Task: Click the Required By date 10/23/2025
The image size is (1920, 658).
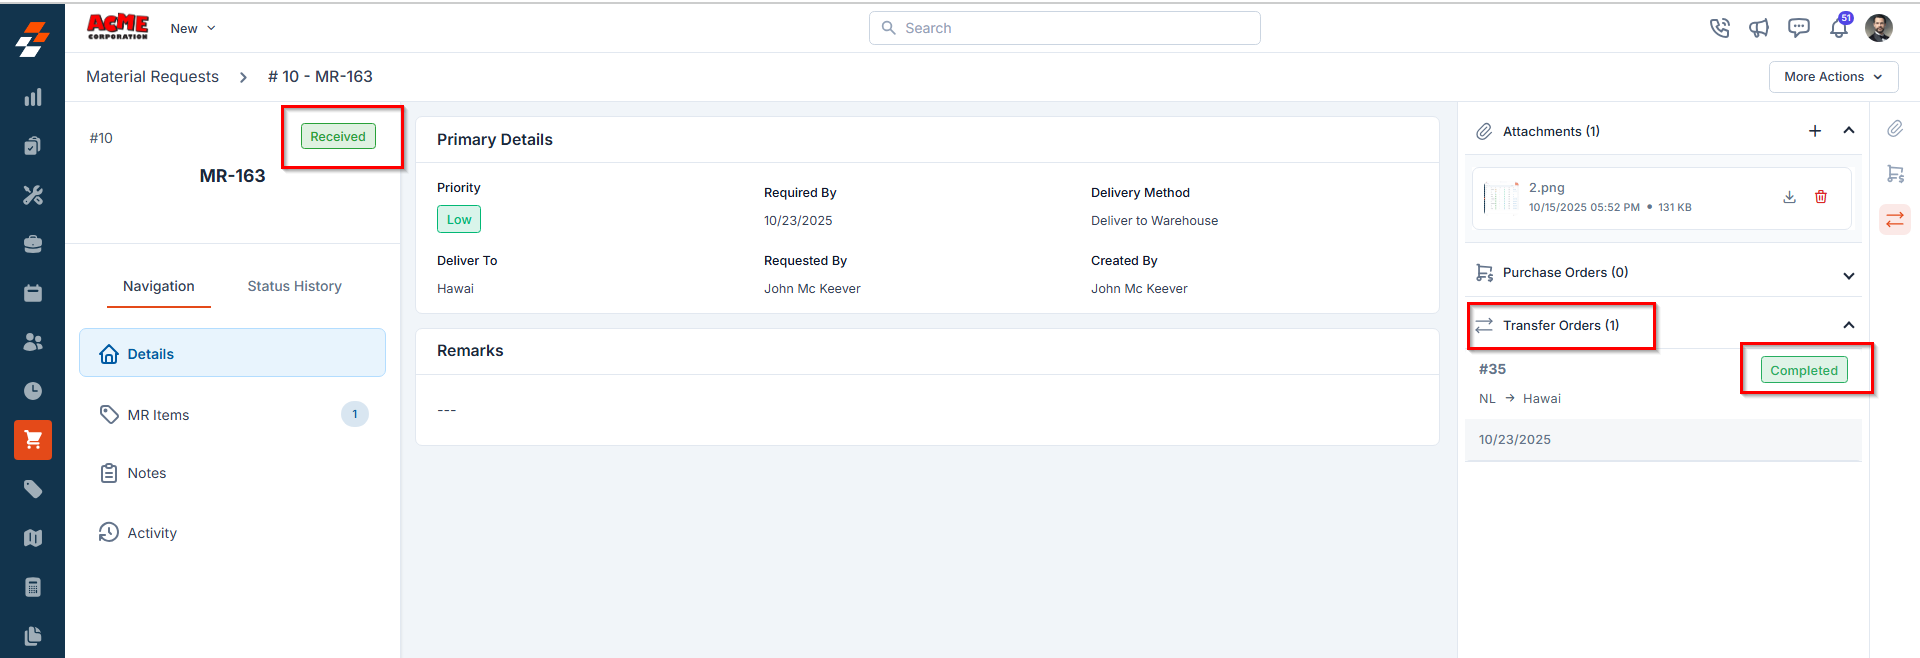Action: 798,221
